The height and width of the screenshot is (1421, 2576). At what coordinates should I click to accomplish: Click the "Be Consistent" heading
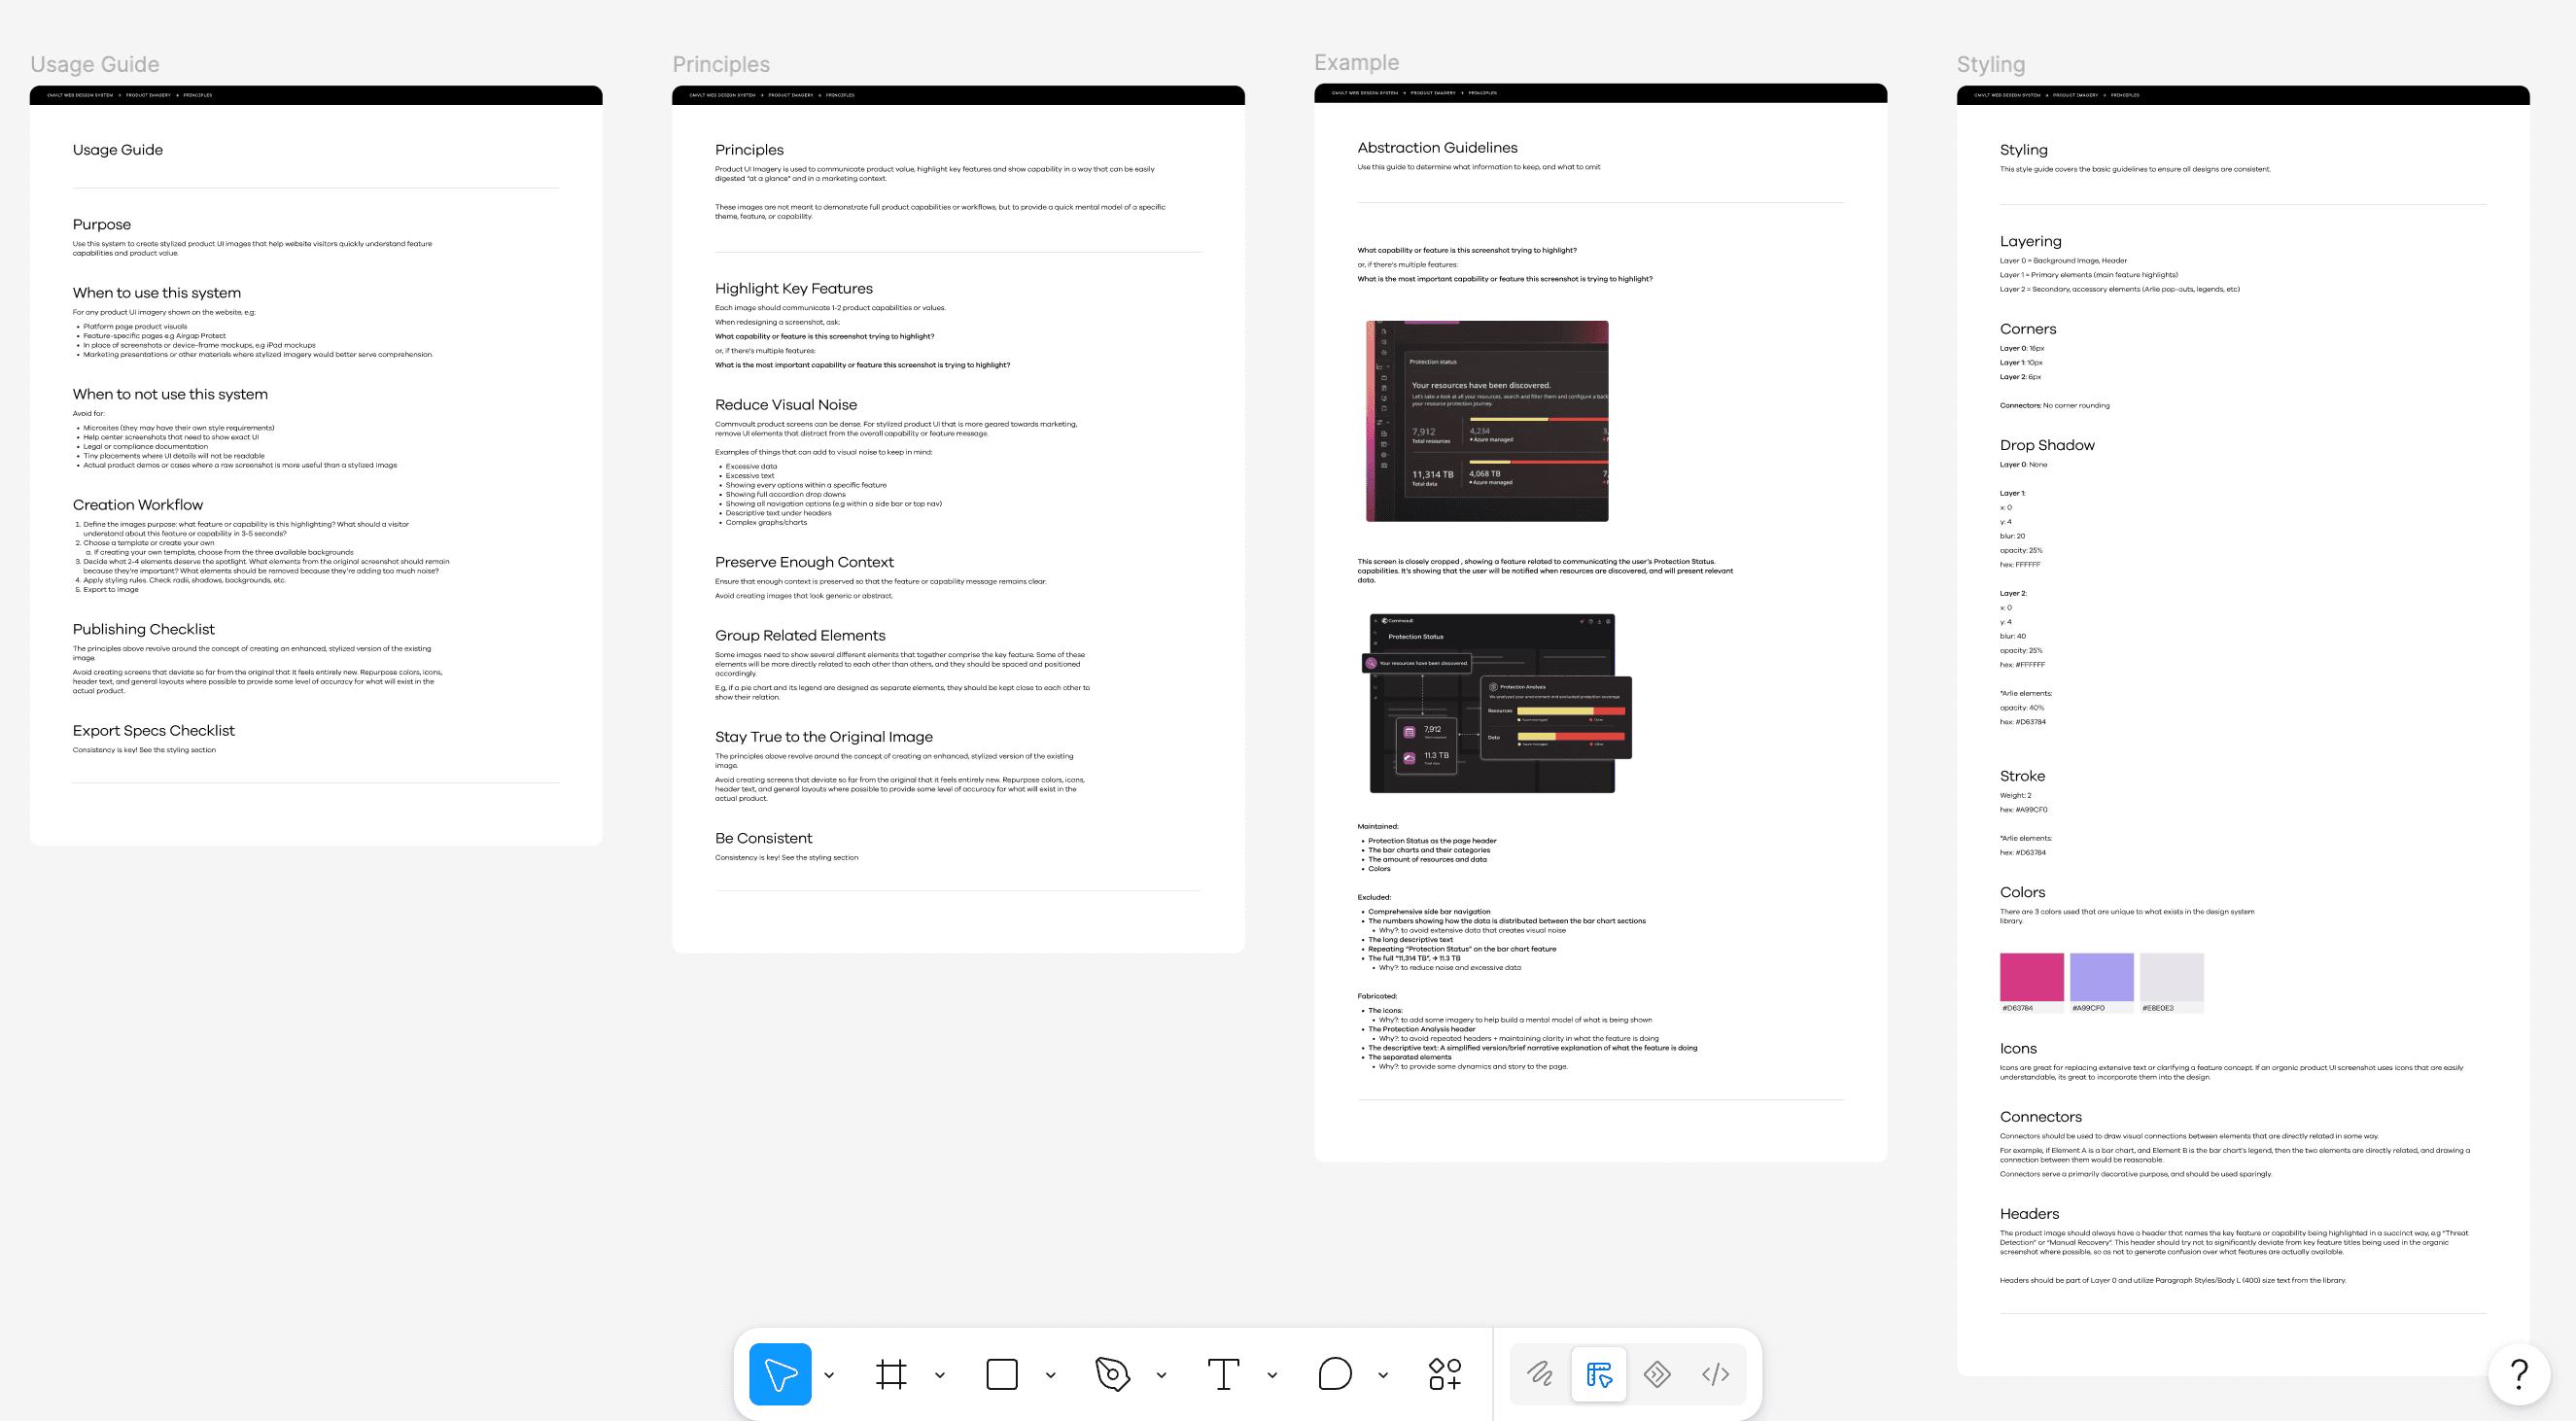pyautogui.click(x=764, y=838)
